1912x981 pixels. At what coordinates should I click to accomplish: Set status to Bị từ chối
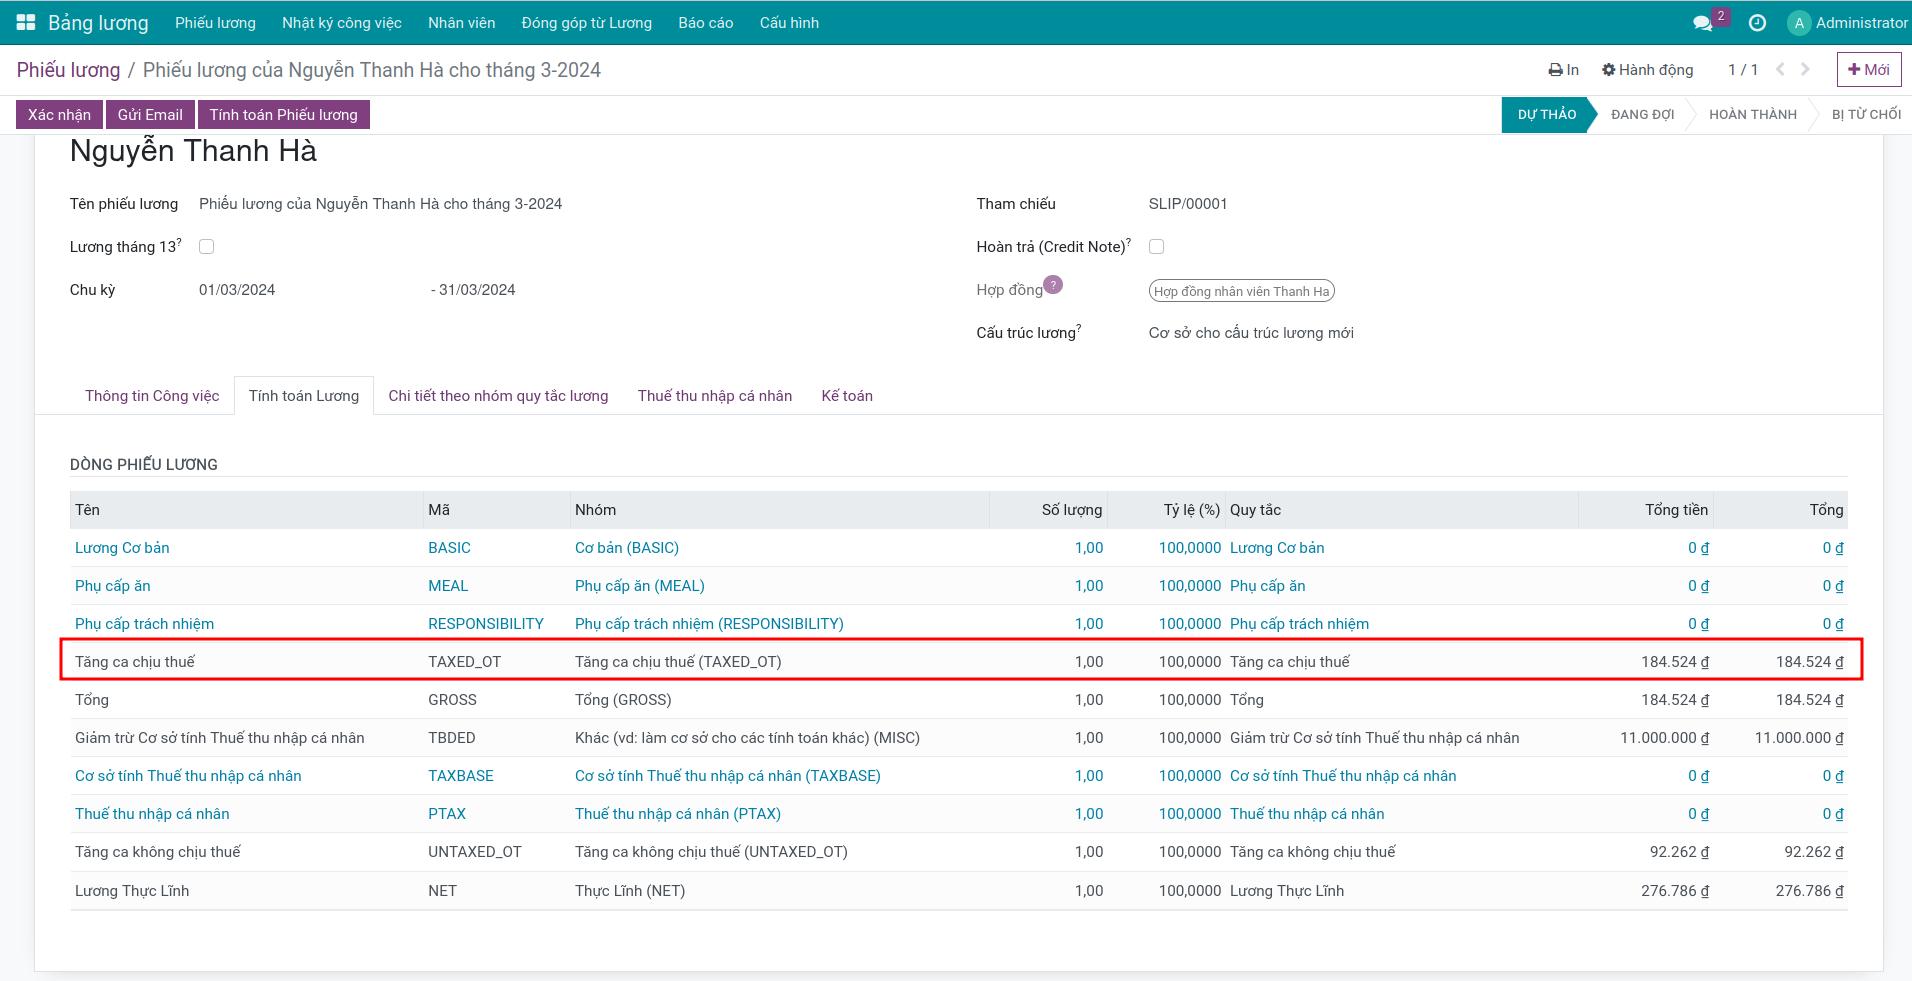pyautogui.click(x=1866, y=114)
